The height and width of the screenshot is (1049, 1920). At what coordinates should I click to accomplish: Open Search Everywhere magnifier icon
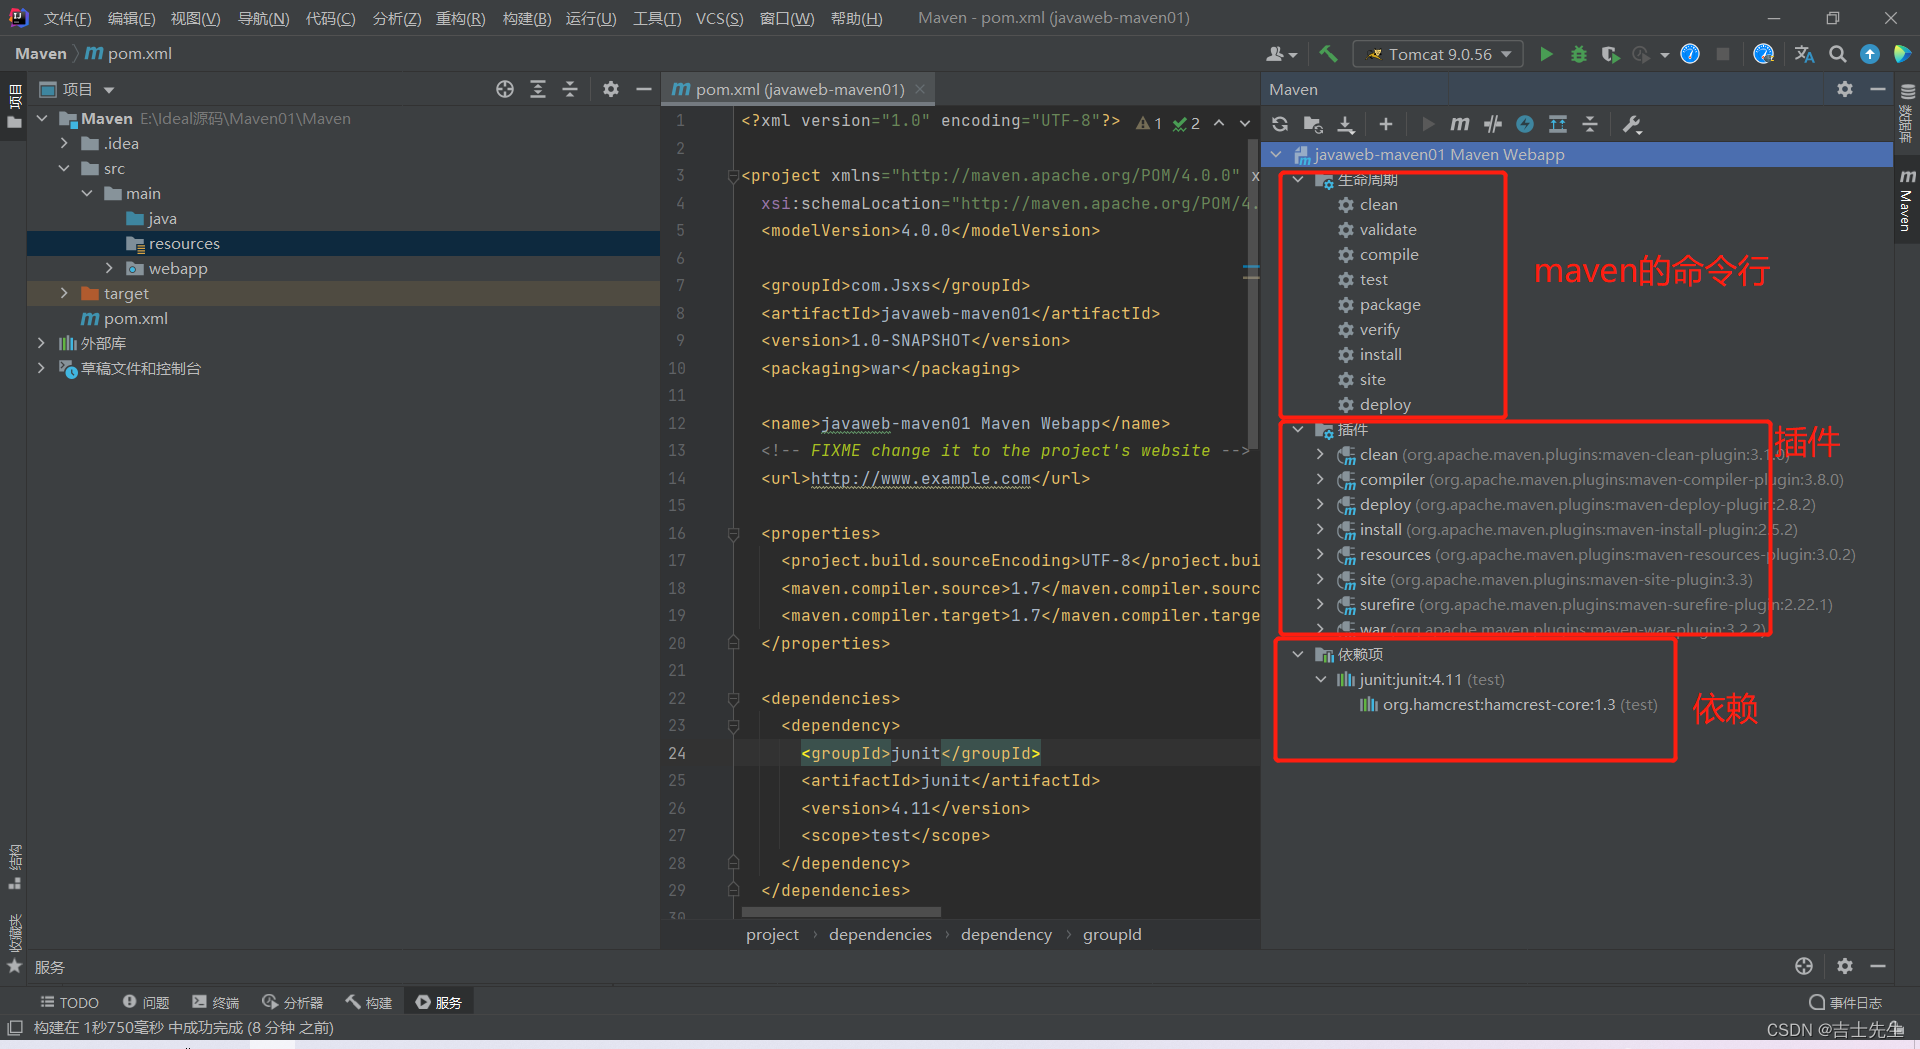coord(1837,54)
